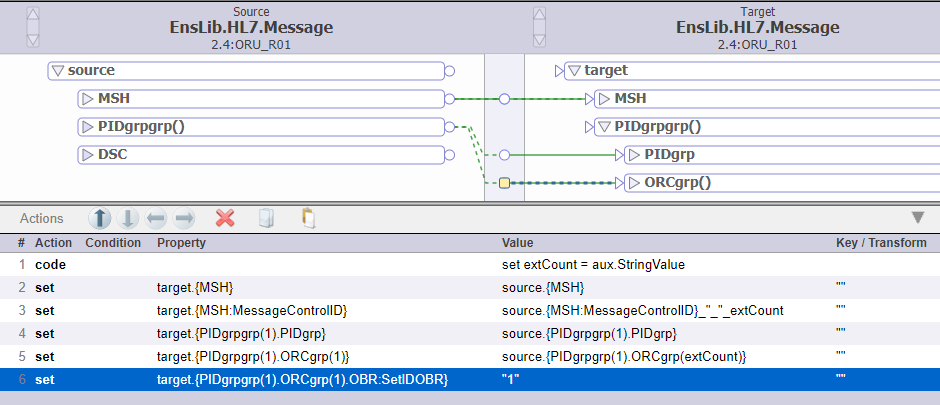Image resolution: width=940 pixels, height=405 pixels.
Task: Expand the target ORCgrp() node
Action: [633, 183]
